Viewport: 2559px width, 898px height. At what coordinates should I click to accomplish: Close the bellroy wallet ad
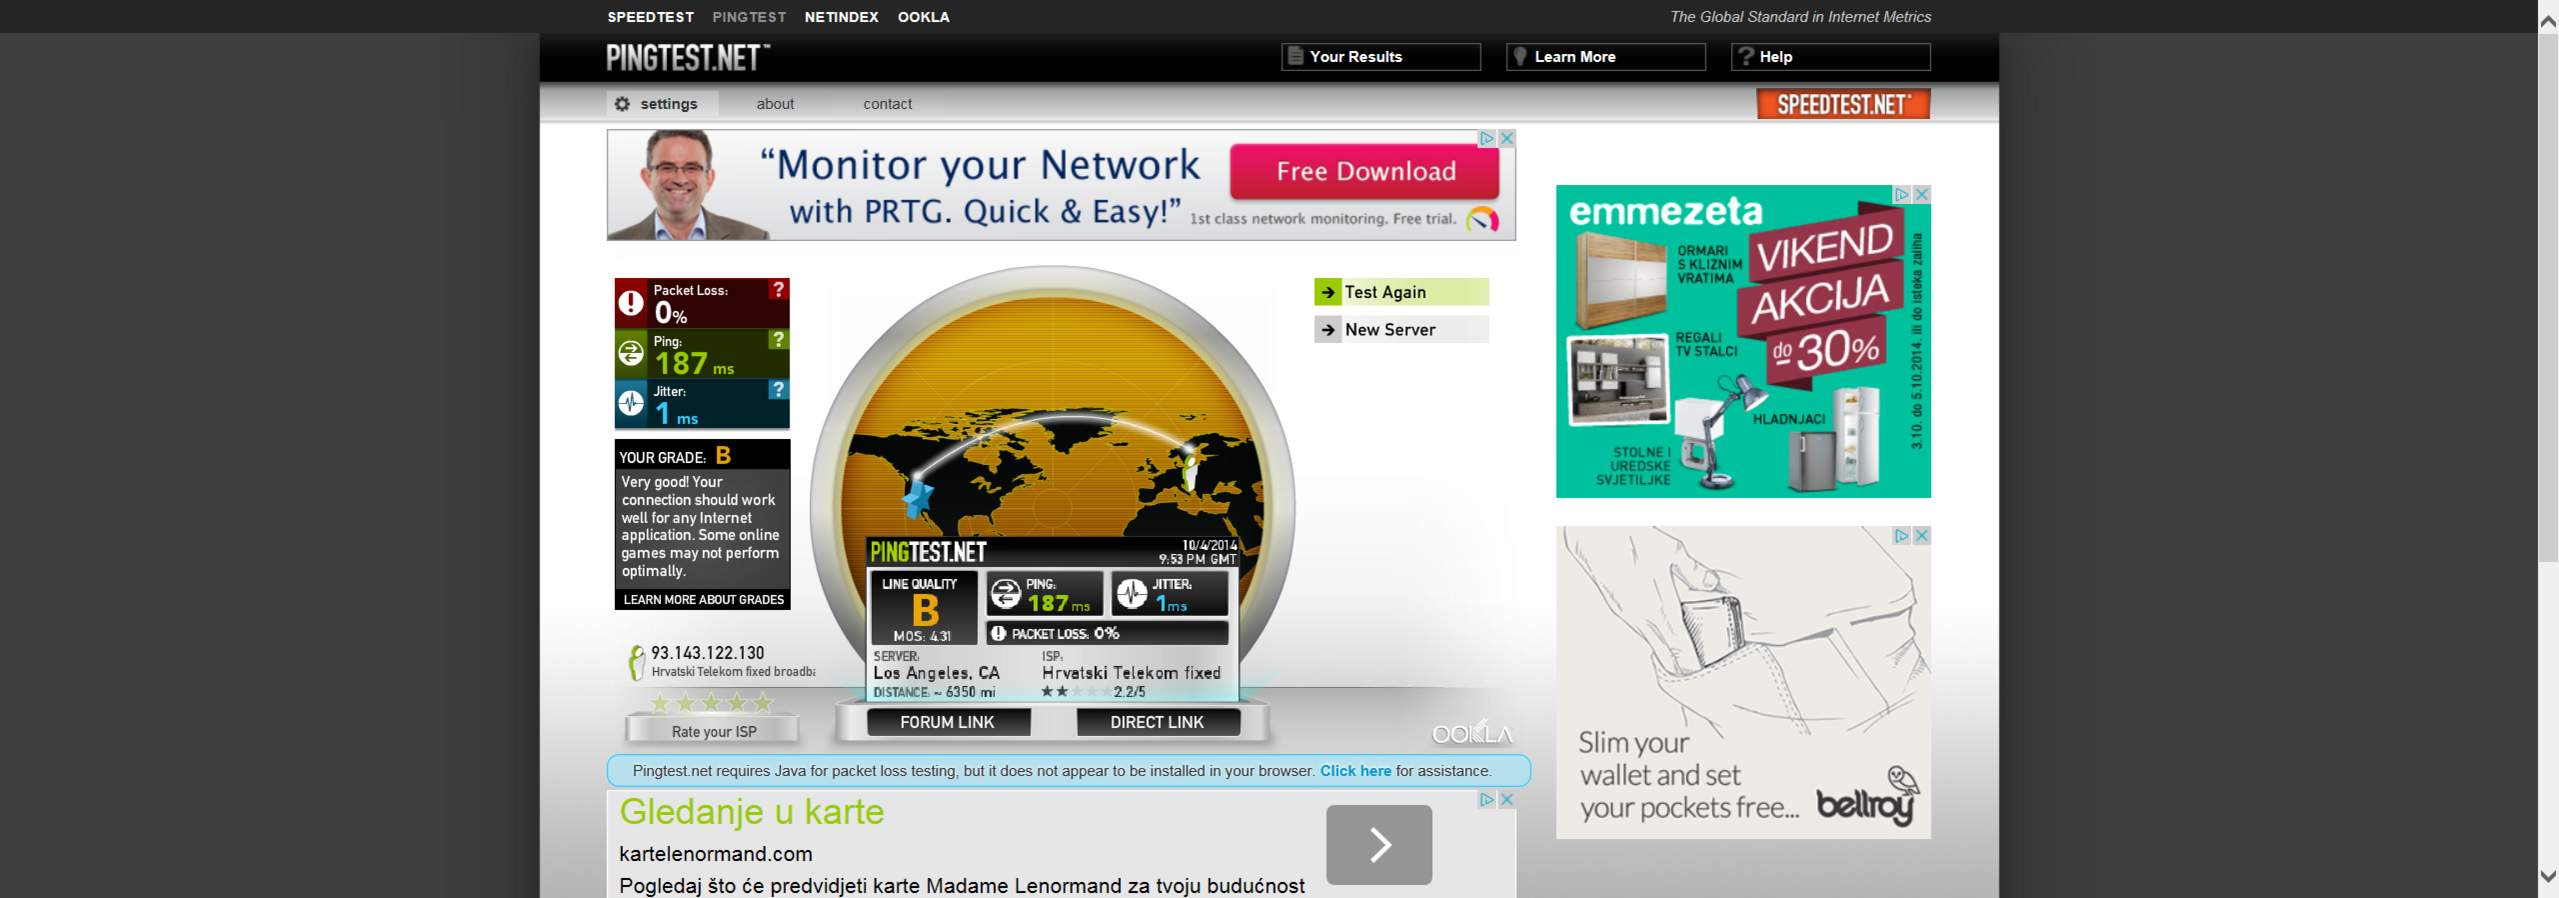(x=1921, y=536)
